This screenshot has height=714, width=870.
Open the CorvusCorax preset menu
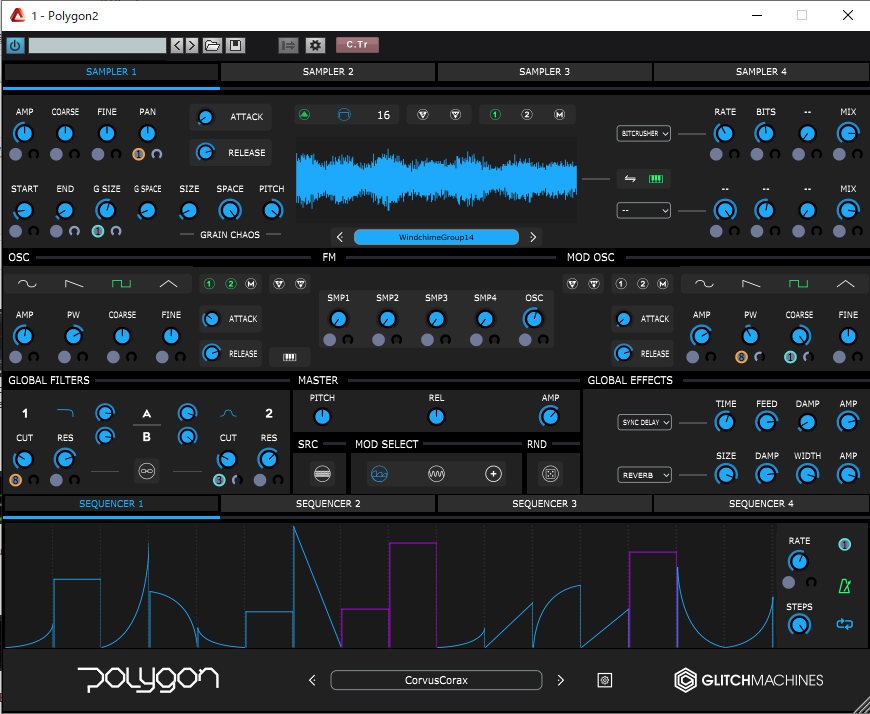(436, 680)
